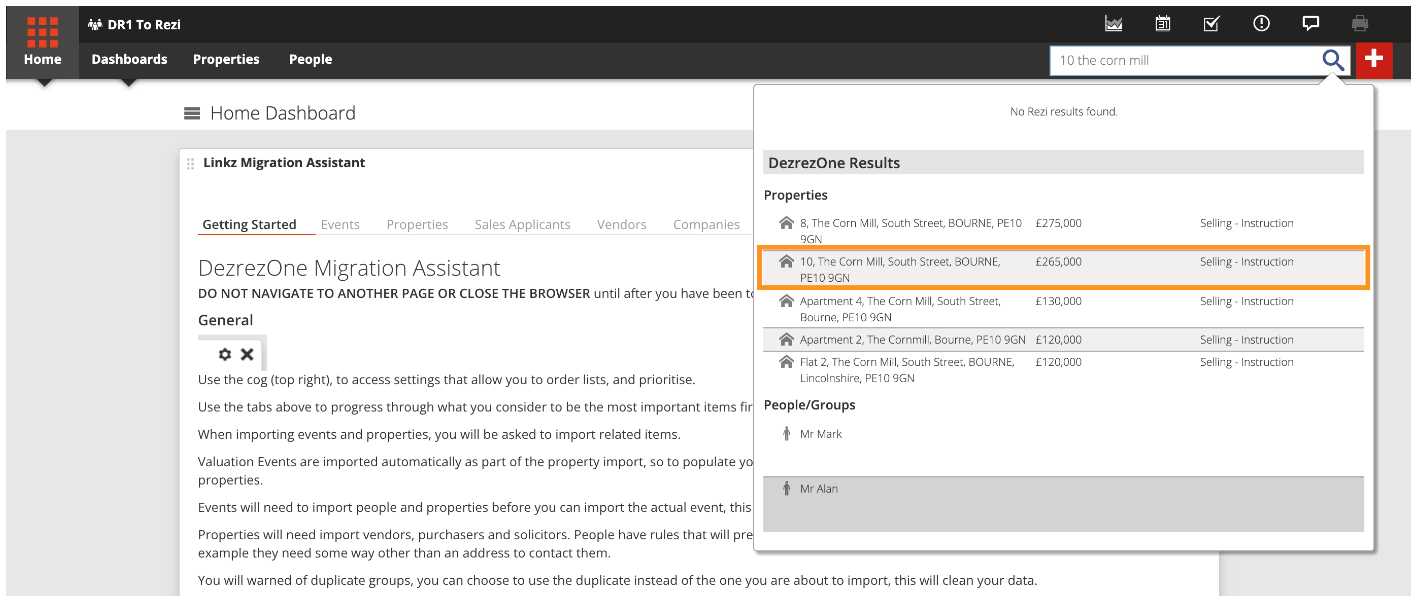The height and width of the screenshot is (598, 1414).
Task: Open the tasks checkmark icon in header
Action: 1211,24
